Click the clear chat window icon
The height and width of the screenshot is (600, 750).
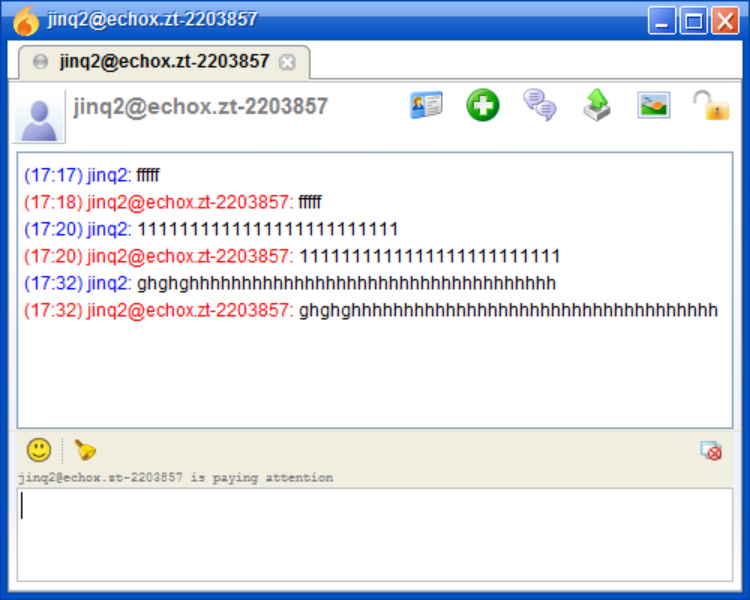[x=711, y=451]
